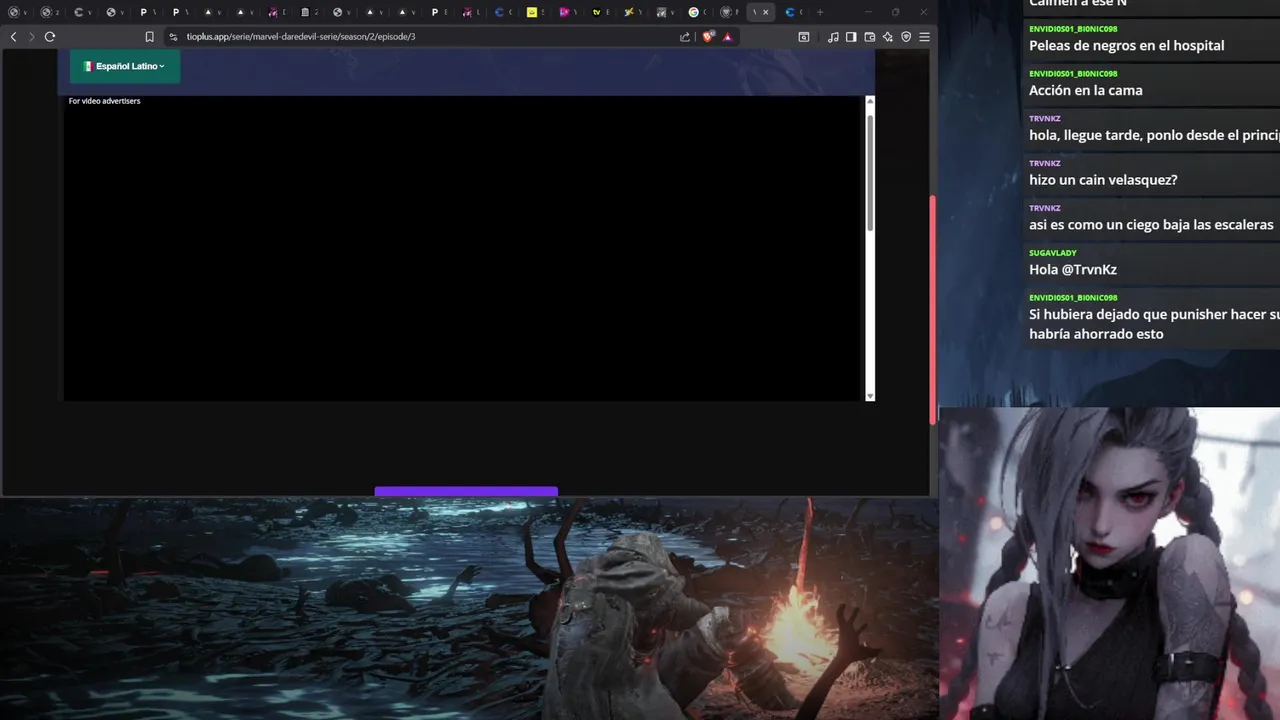Switch to the 'tv' favicon tab
This screenshot has width=1280, height=720.
[601, 12]
